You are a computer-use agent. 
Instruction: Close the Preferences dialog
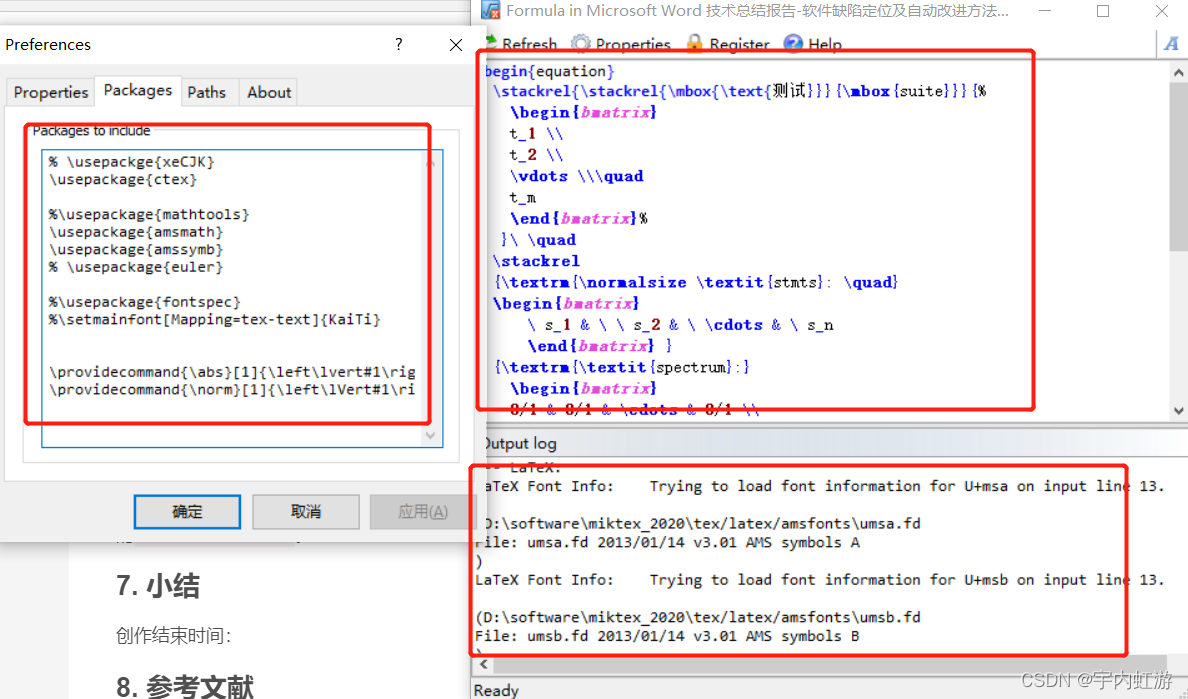click(x=455, y=45)
